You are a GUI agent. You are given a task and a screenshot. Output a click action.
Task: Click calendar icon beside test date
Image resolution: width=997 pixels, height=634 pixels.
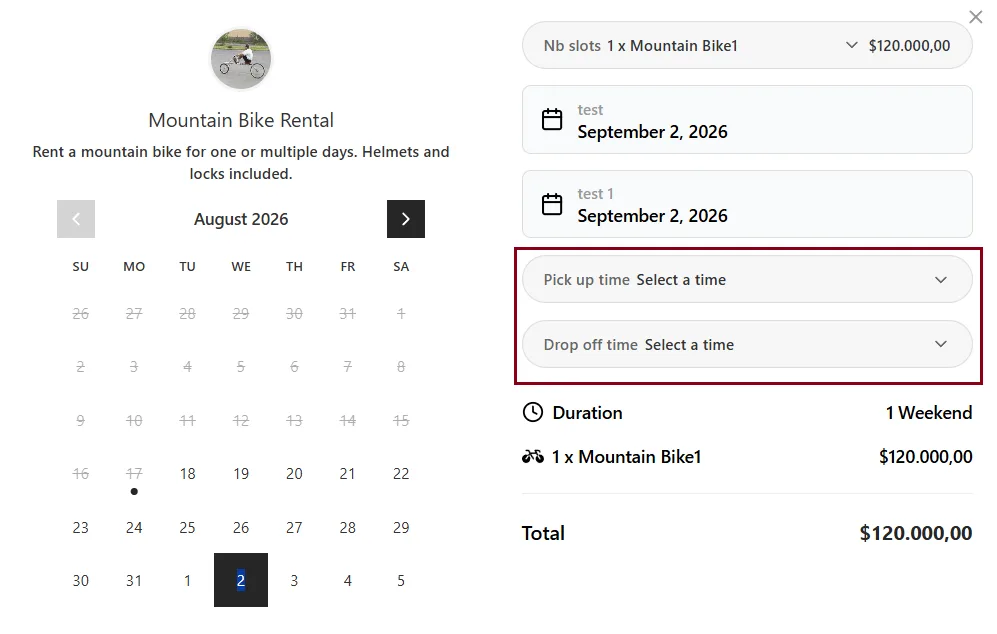click(x=552, y=120)
